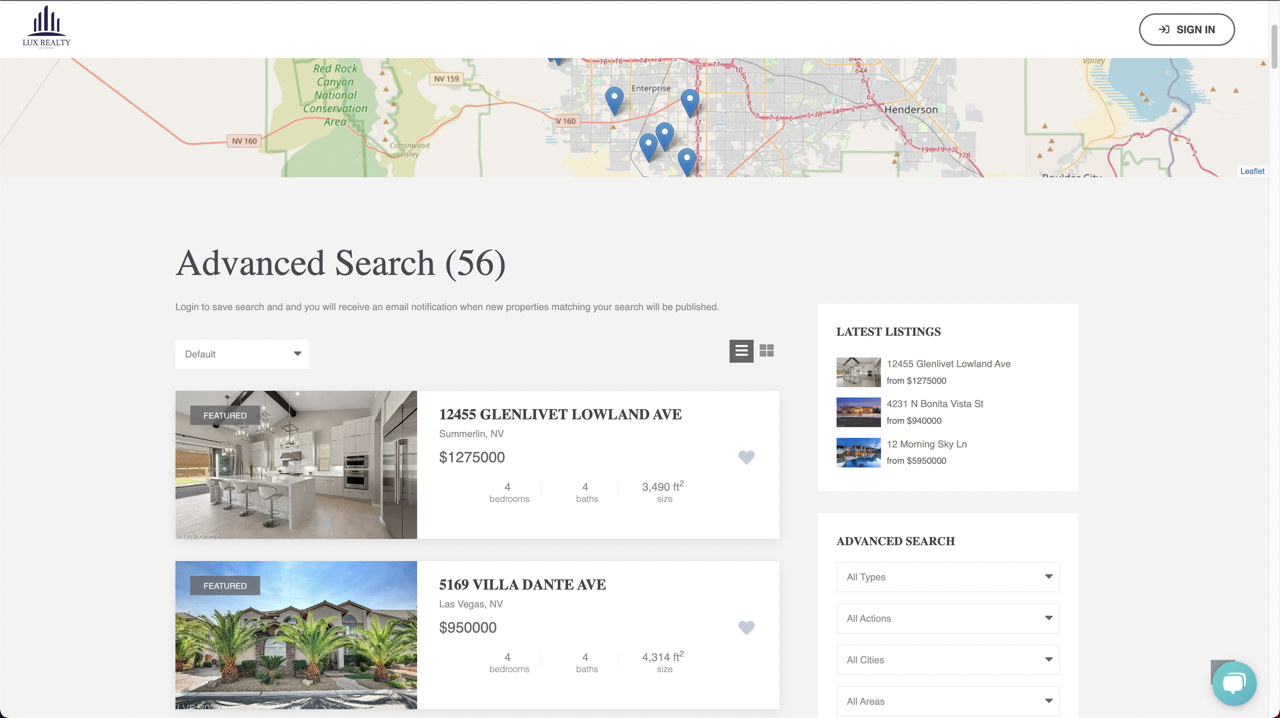Click the FEATURED badge on Glenlivet listing

[x=225, y=415]
